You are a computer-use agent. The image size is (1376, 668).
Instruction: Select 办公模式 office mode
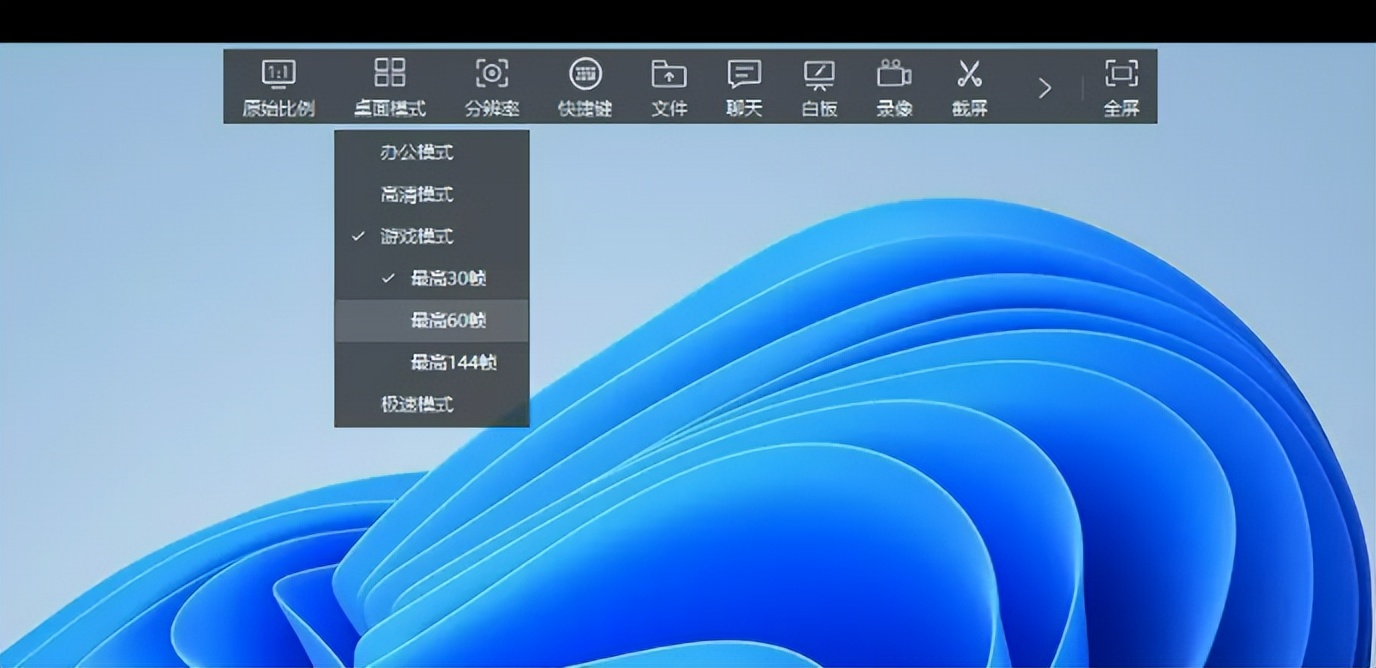coord(432,152)
